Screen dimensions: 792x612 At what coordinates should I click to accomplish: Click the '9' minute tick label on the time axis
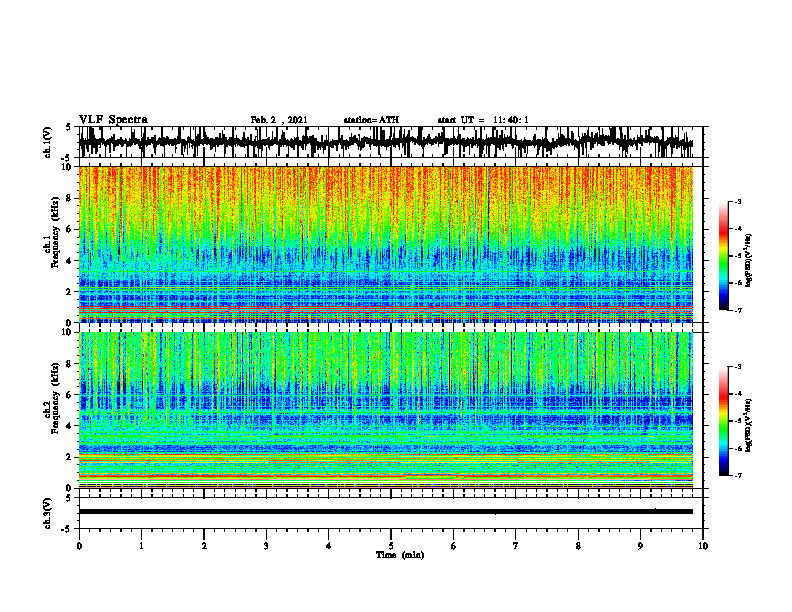(640, 546)
